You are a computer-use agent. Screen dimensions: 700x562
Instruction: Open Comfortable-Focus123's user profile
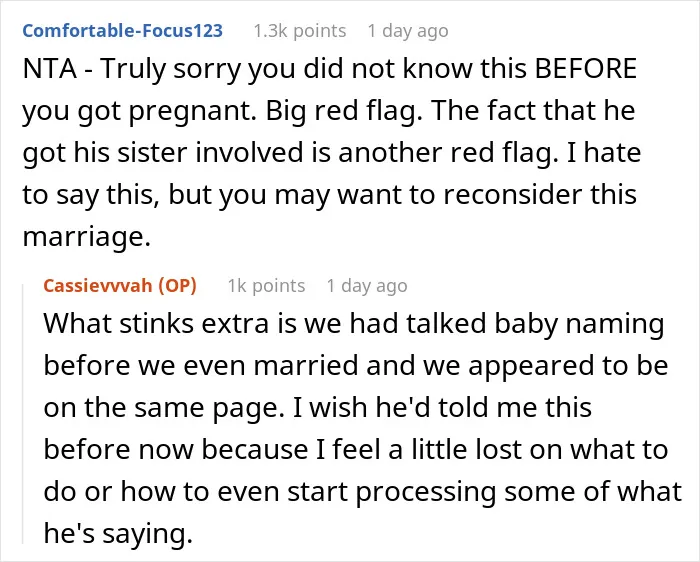tap(122, 31)
